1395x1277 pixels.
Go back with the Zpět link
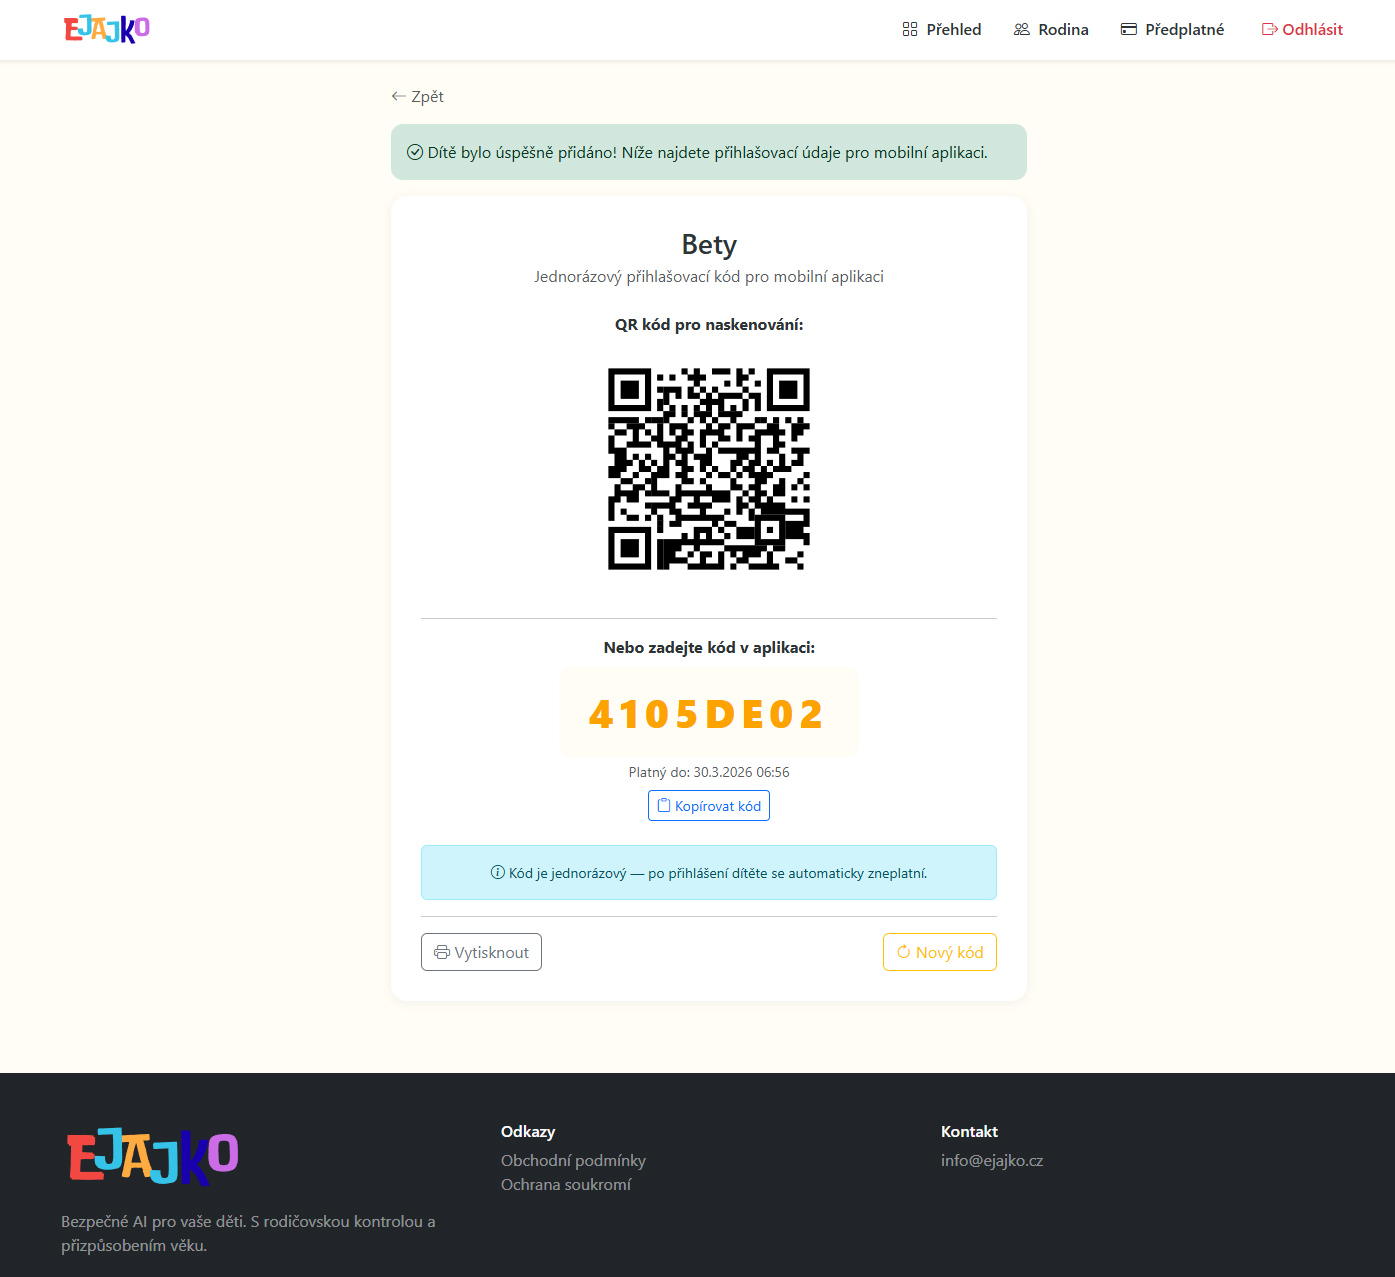[427, 96]
